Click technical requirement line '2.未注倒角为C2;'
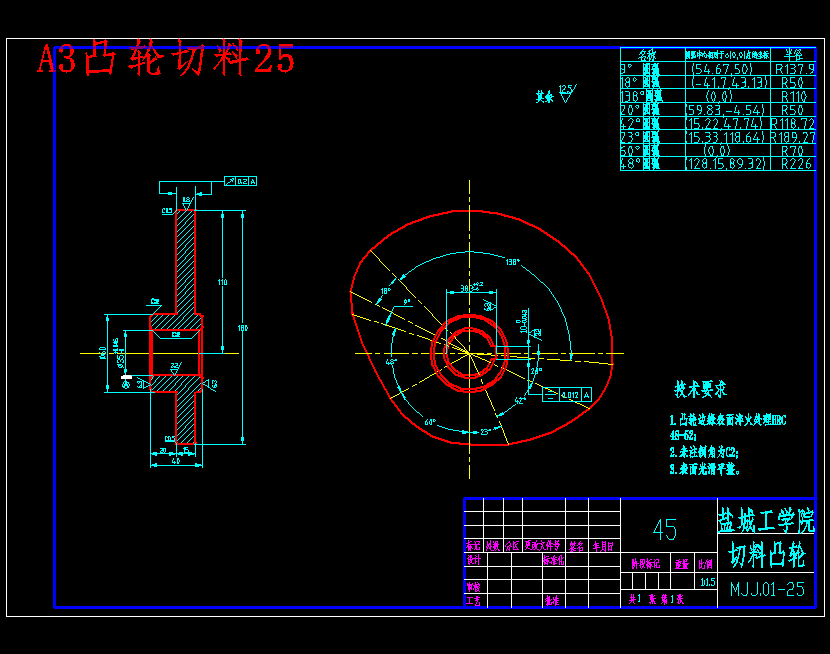830x654 pixels. click(x=703, y=452)
